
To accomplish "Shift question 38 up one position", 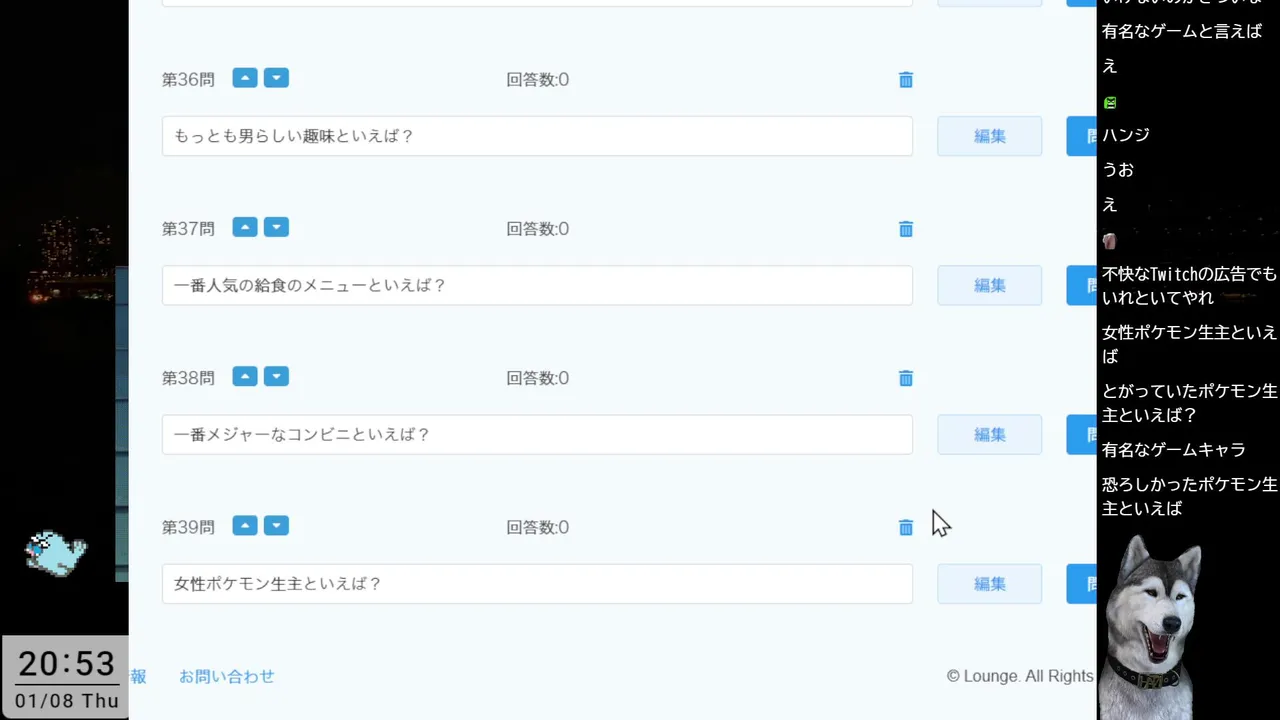I will click(245, 376).
